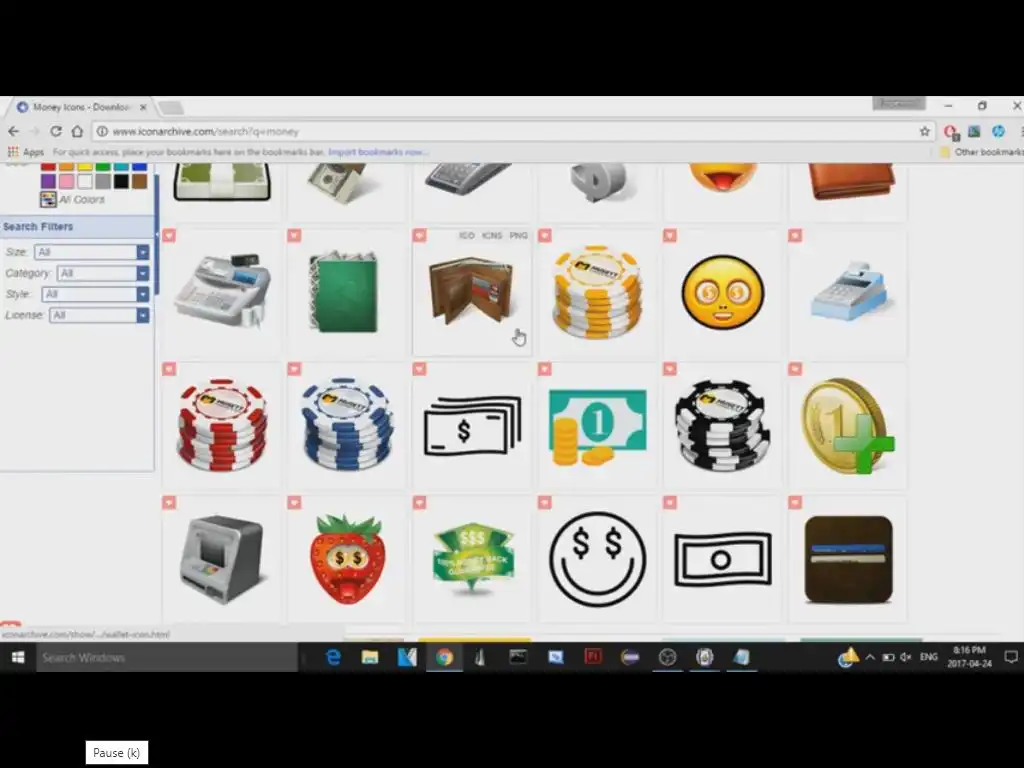This screenshot has width=1024, height=768.
Task: Favorite the strawberry icon via heart
Action: (x=295, y=502)
